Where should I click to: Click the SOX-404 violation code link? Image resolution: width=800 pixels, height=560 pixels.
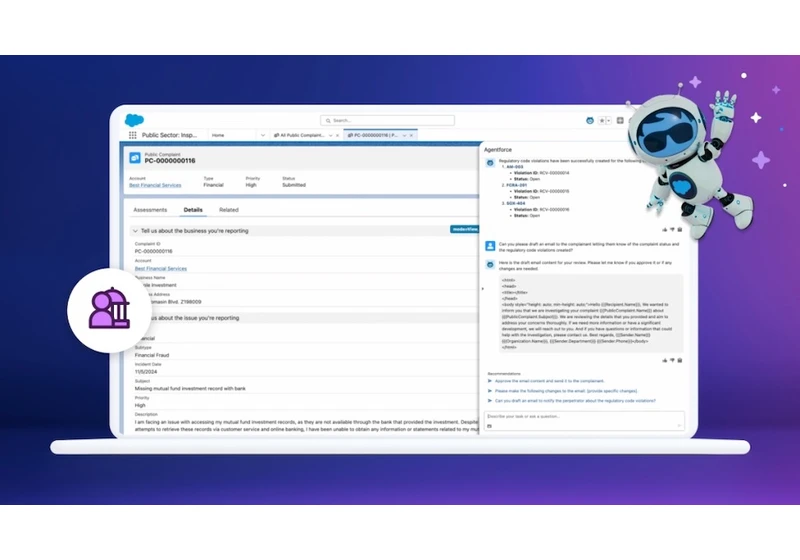point(516,203)
